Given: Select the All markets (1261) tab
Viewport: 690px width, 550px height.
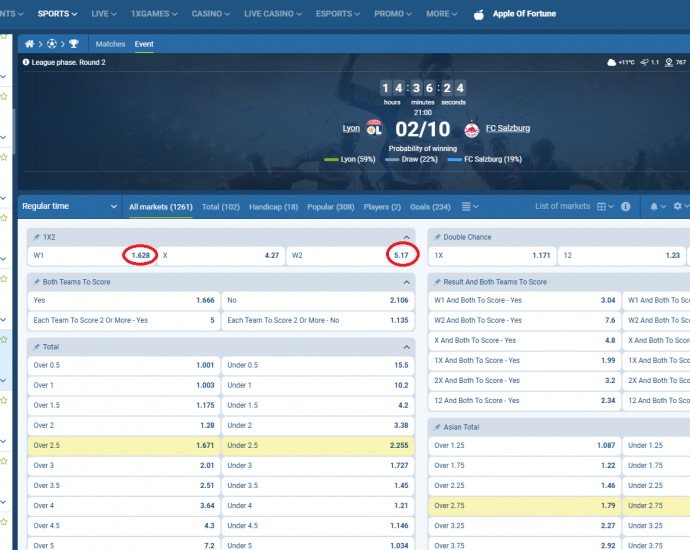Looking at the screenshot, I should (161, 207).
